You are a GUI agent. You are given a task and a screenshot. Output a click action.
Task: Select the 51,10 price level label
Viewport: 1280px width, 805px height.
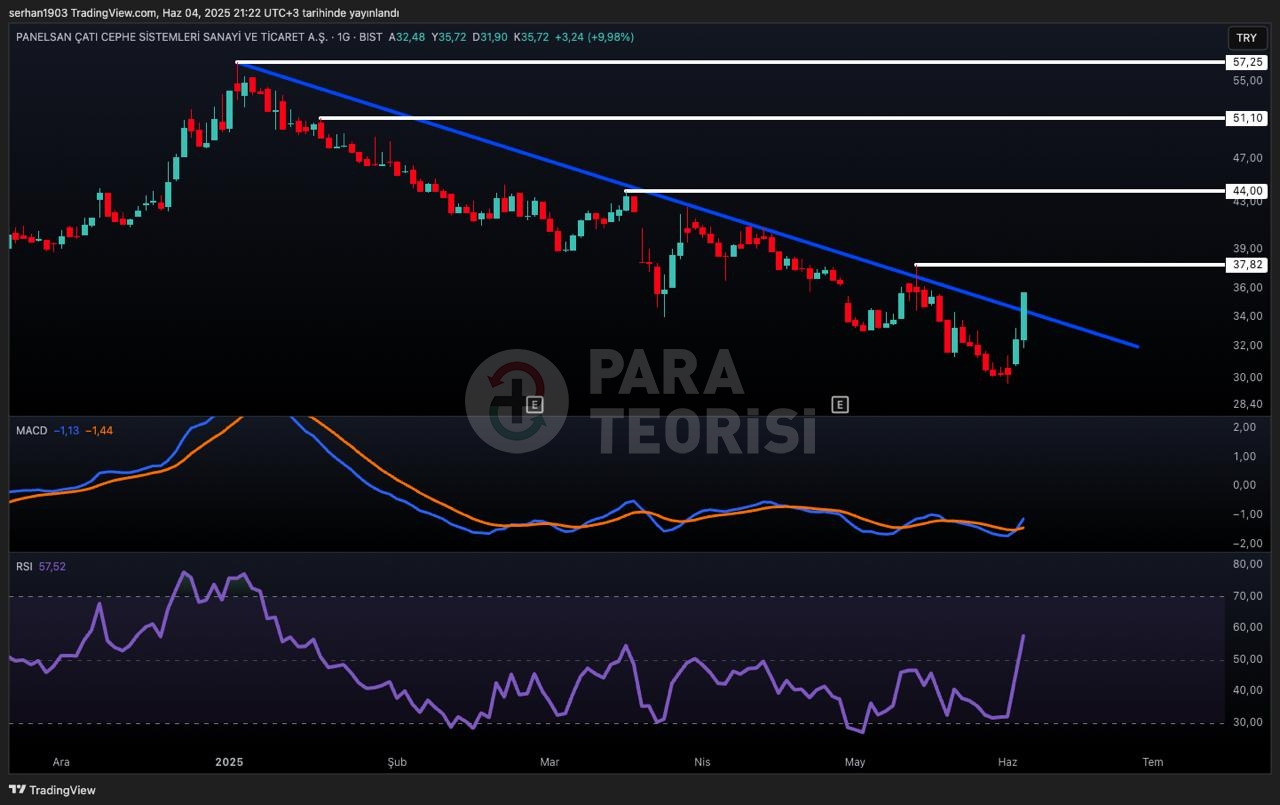[1246, 118]
